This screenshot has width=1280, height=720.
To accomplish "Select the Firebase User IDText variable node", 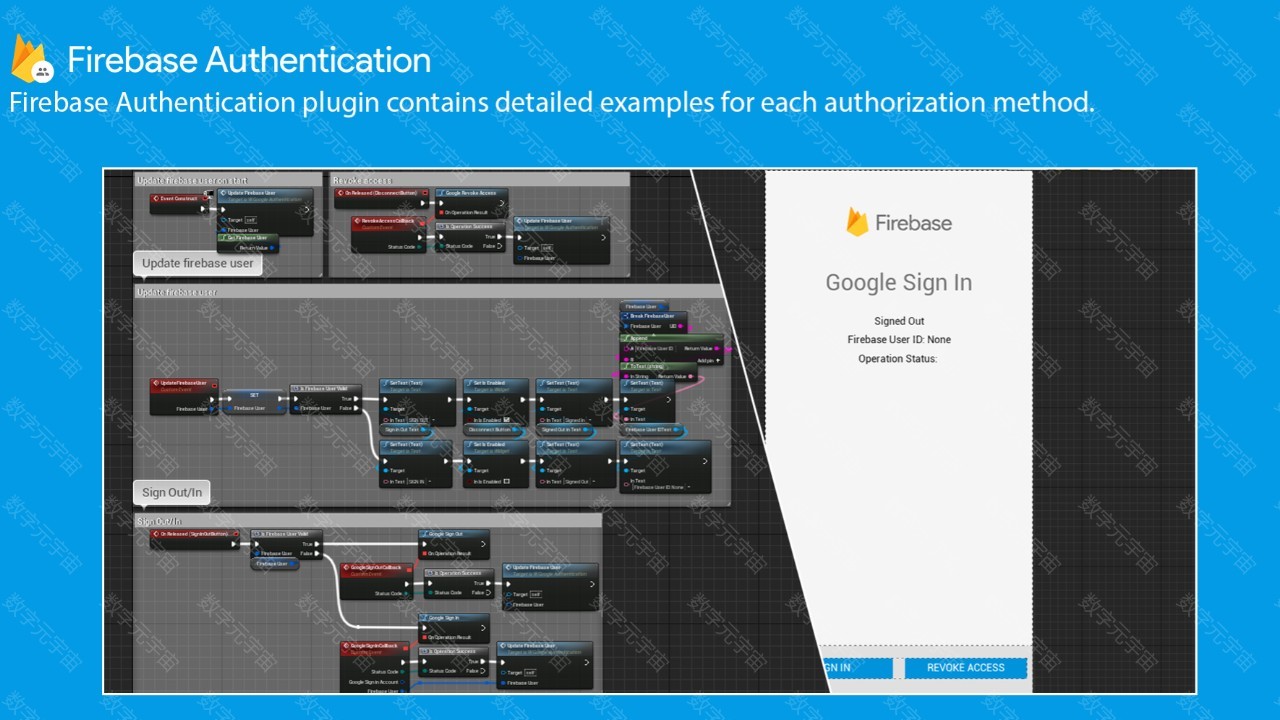I will 654,430.
